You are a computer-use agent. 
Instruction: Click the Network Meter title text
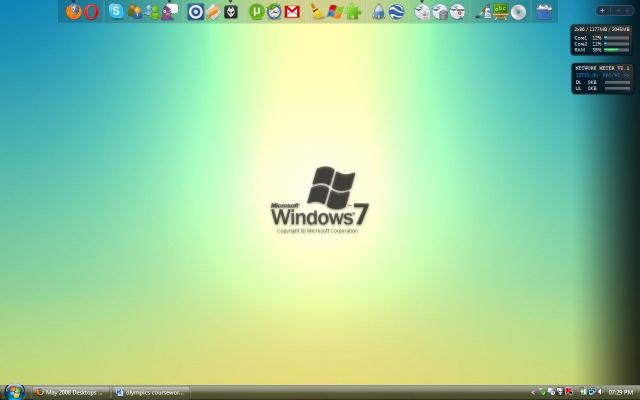(x=602, y=68)
